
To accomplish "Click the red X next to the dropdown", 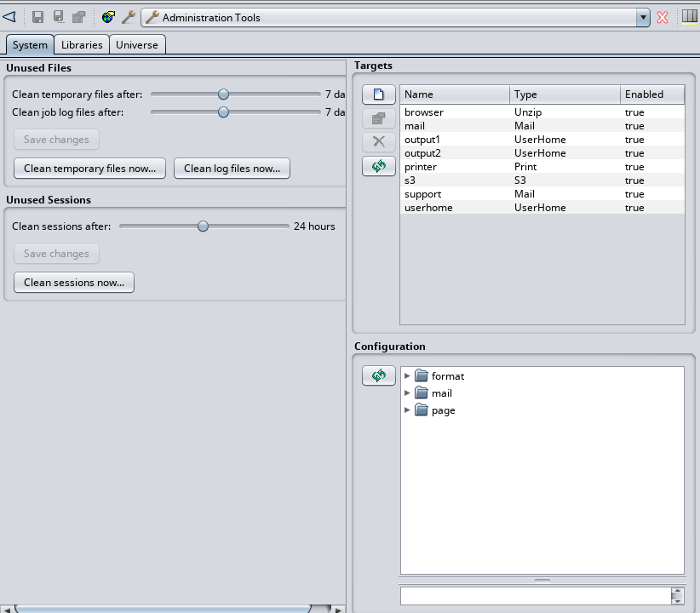I will 662,18.
